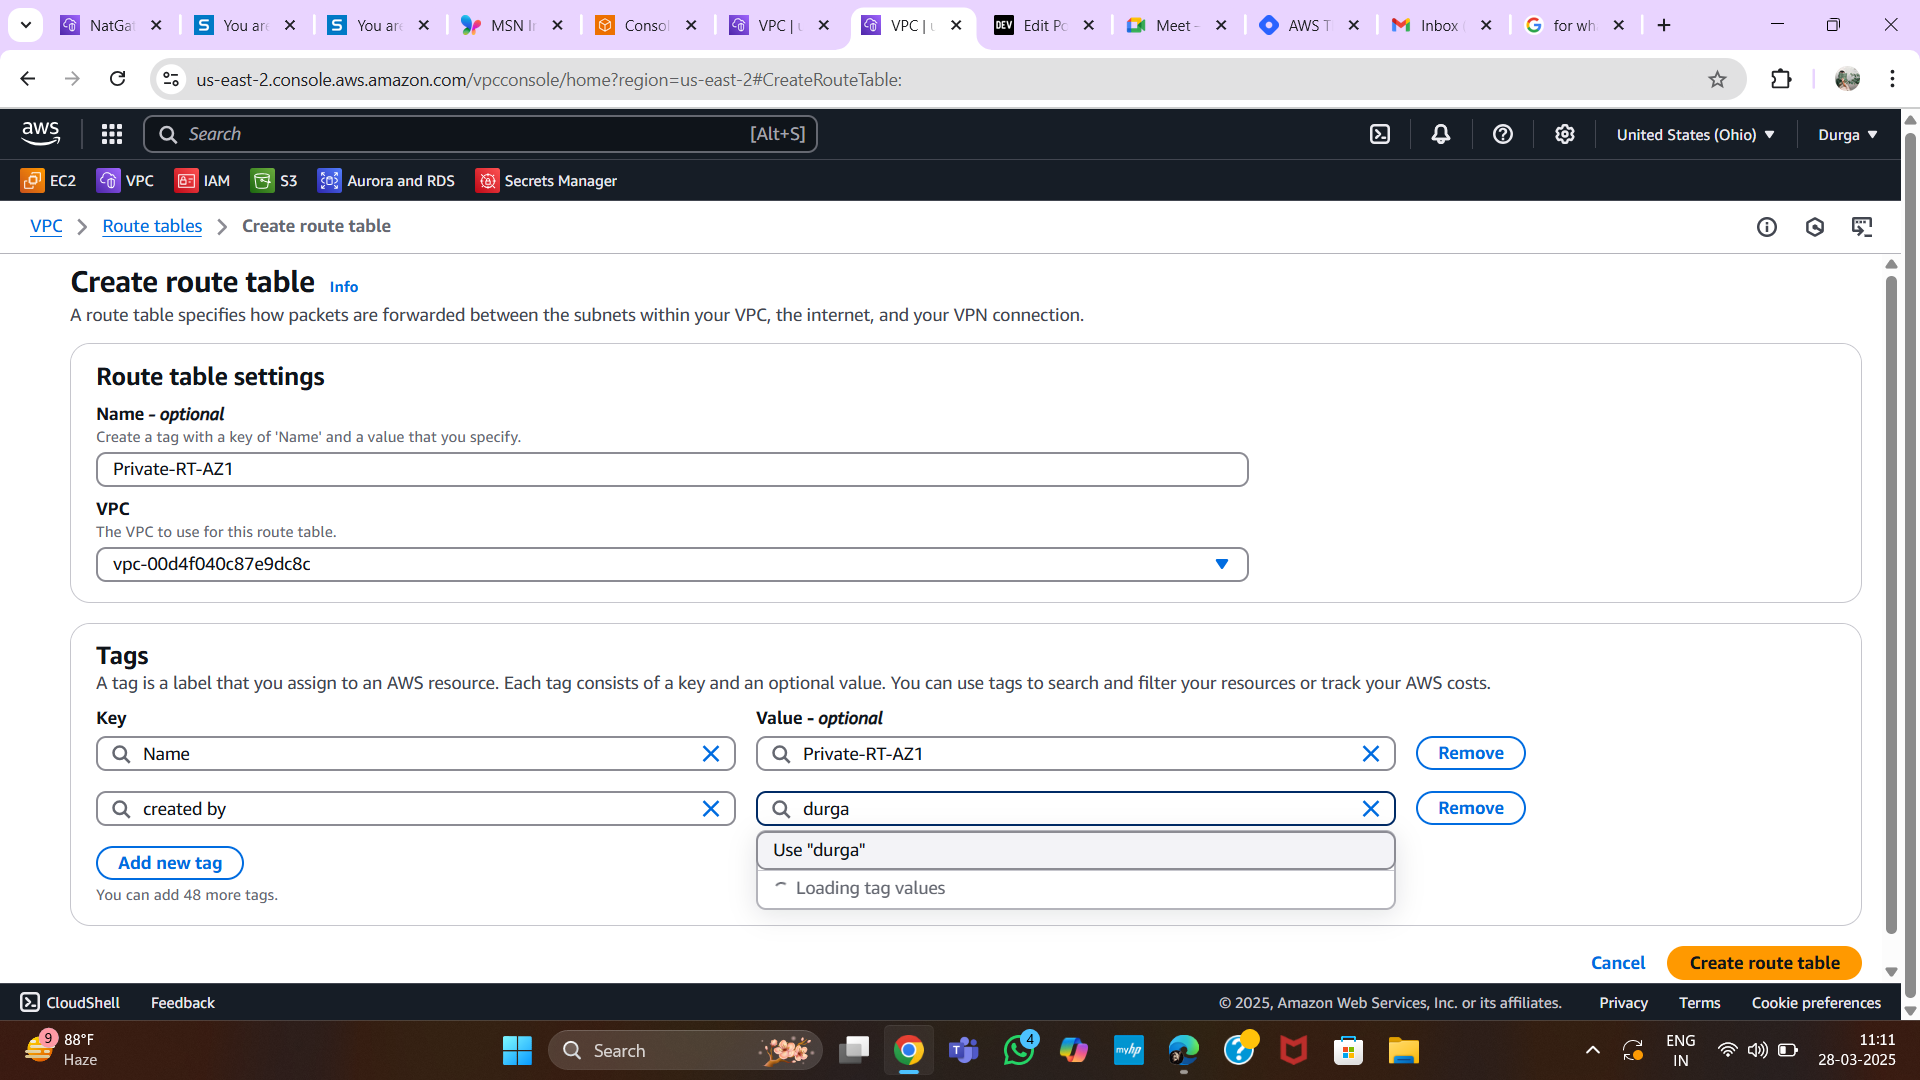This screenshot has width=1920, height=1080.
Task: Open Cookie preferences in the footer
Action: (x=1816, y=1002)
